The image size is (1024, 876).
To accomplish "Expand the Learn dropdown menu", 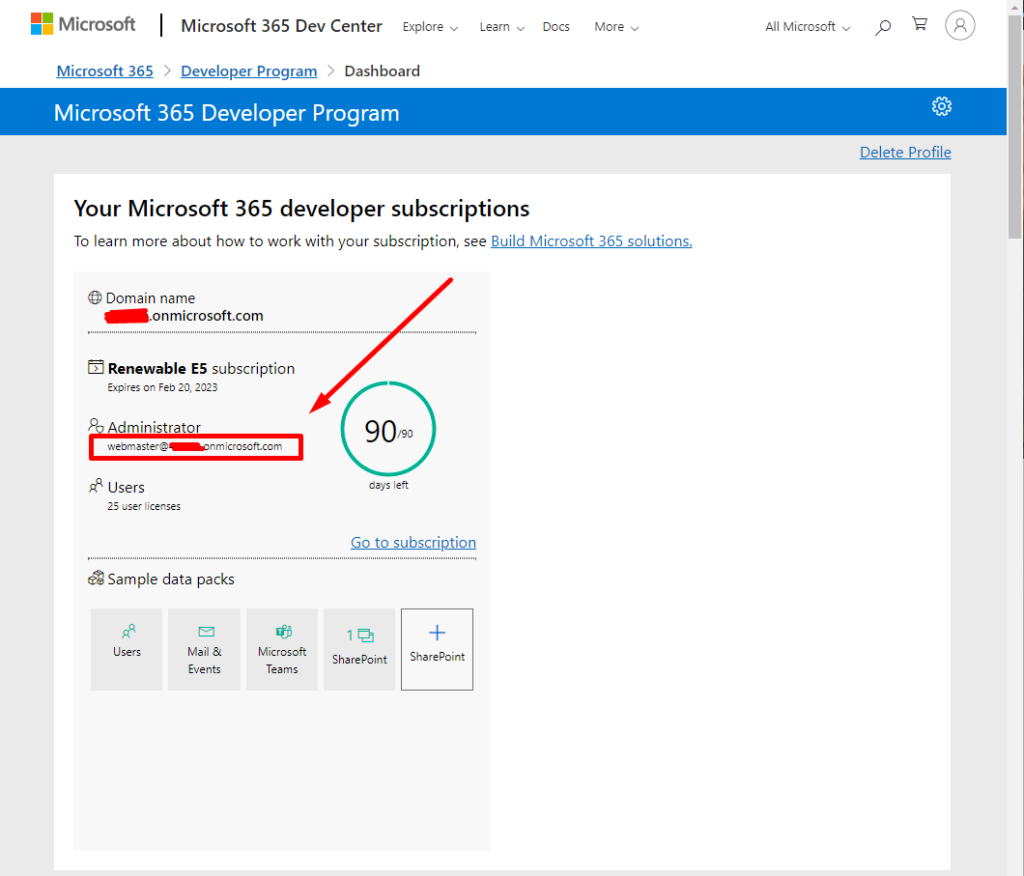I will [x=502, y=27].
